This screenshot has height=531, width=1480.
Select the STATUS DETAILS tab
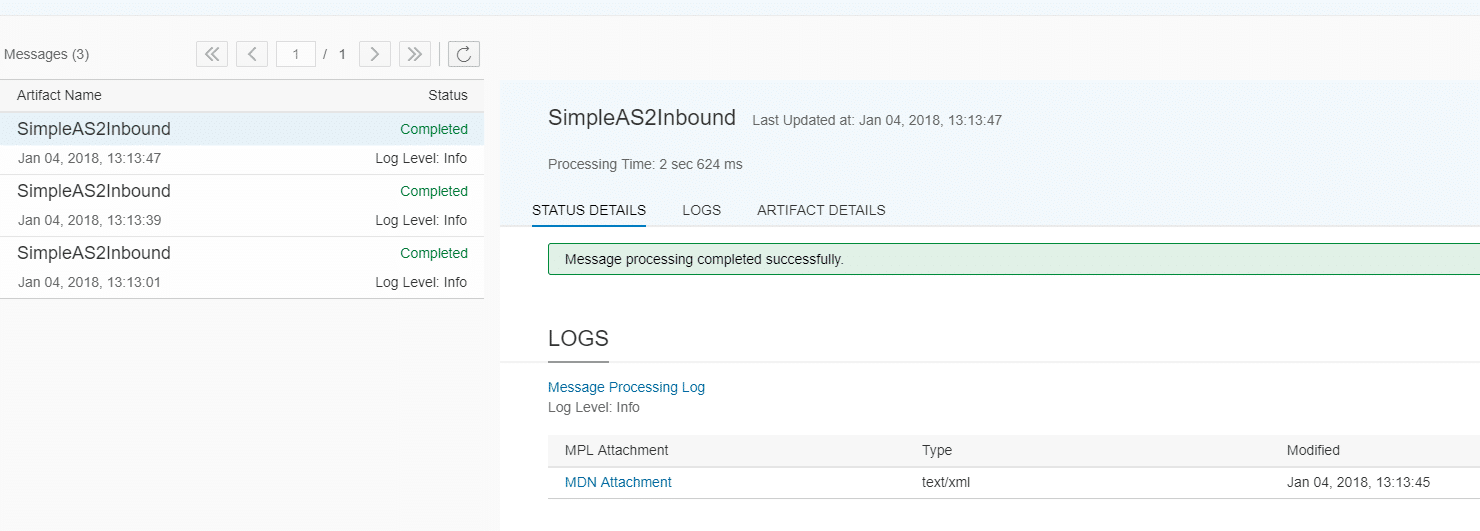tap(589, 210)
